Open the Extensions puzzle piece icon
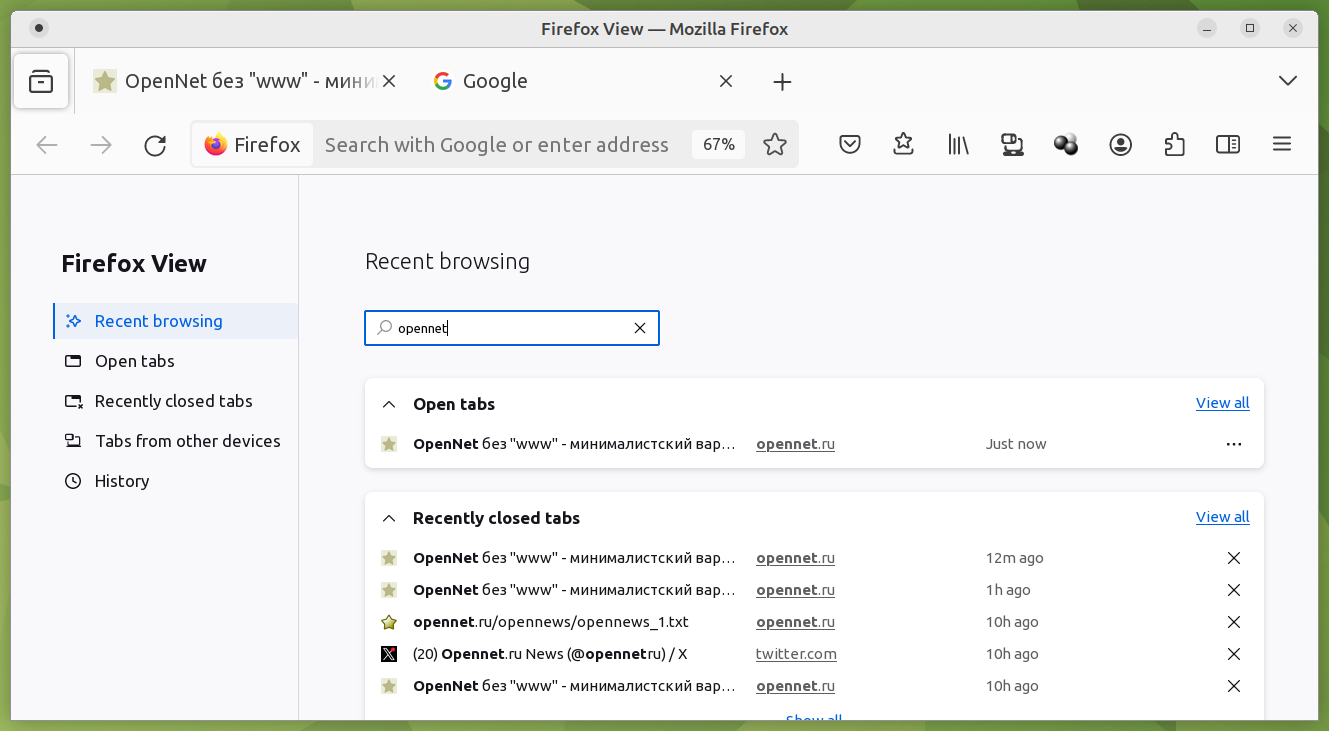Viewport: 1329px width, 731px height. [1174, 145]
